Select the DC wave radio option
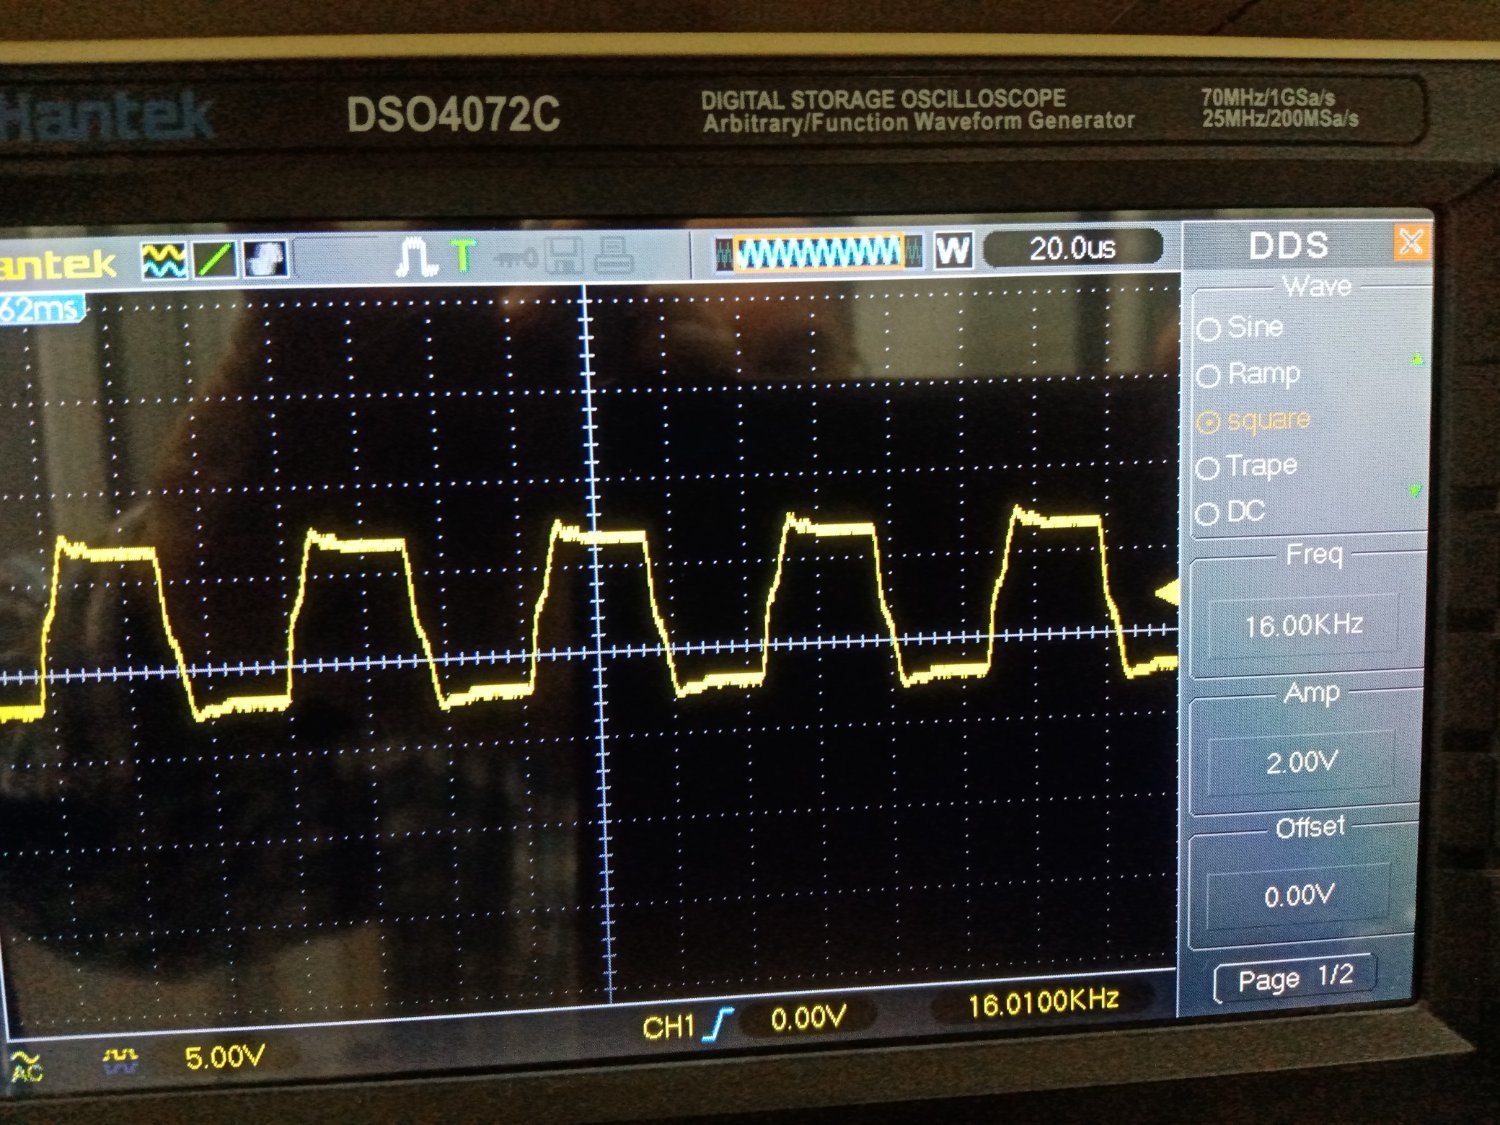The height and width of the screenshot is (1125, 1500). pos(1208,514)
